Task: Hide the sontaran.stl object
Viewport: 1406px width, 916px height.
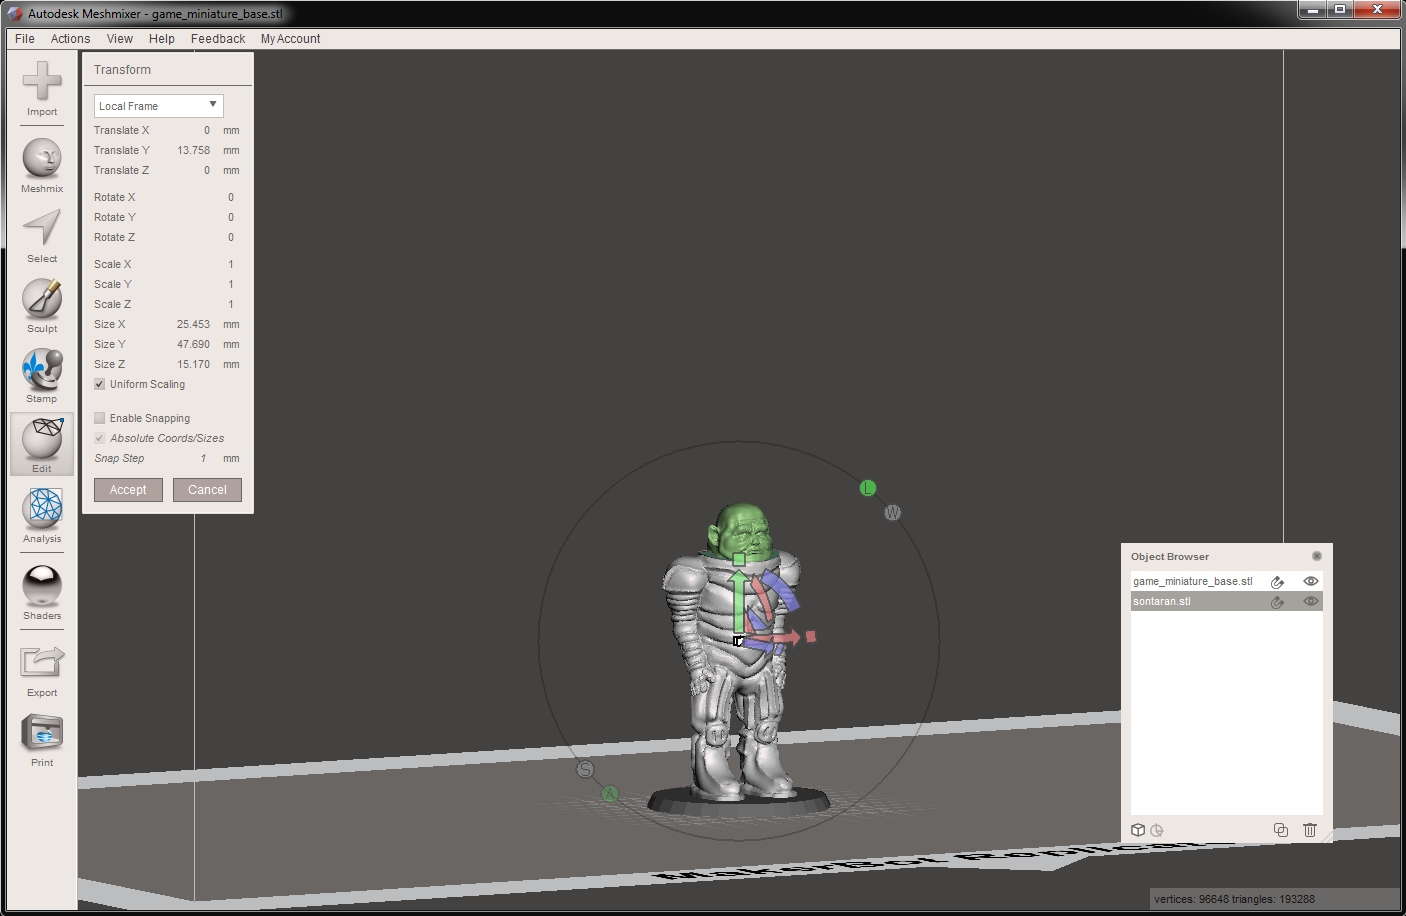Action: [1311, 601]
